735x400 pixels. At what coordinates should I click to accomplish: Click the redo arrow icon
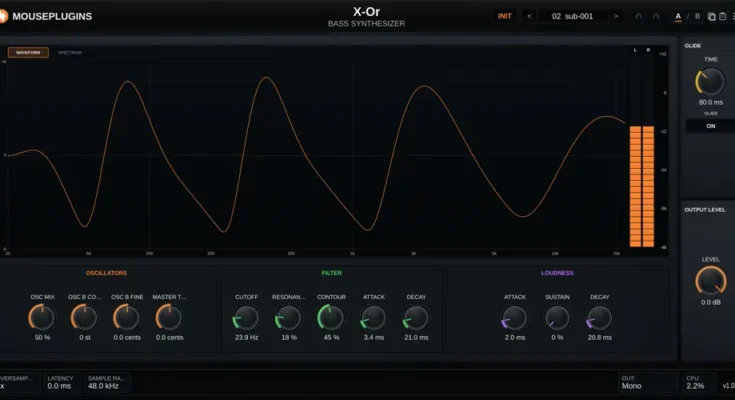[x=656, y=16]
